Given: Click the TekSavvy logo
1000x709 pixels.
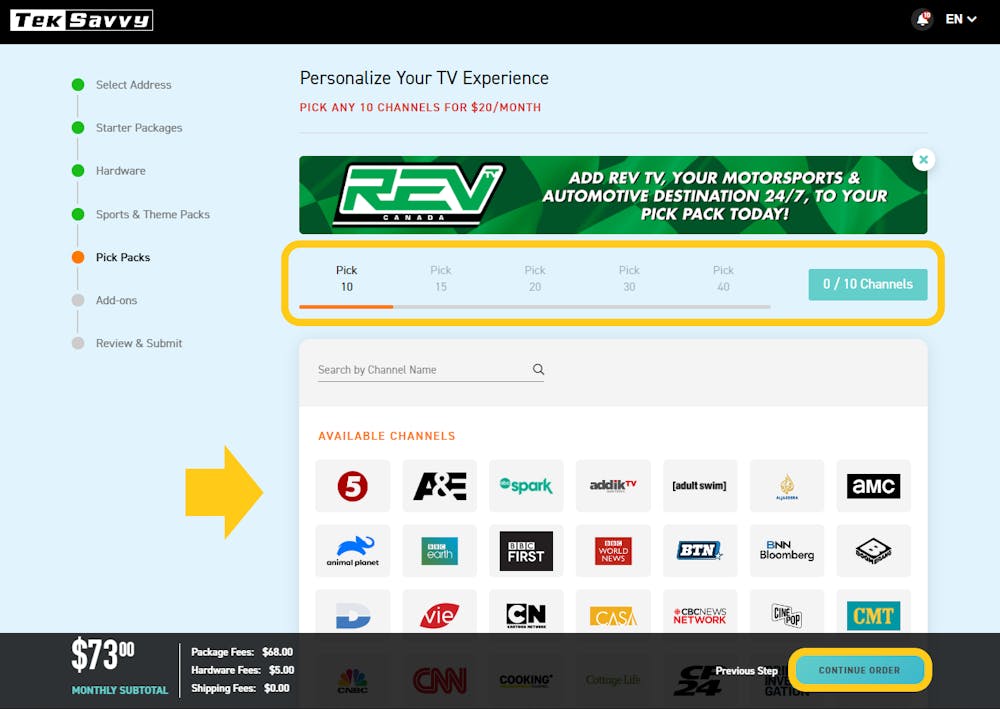Looking at the screenshot, I should (81, 20).
